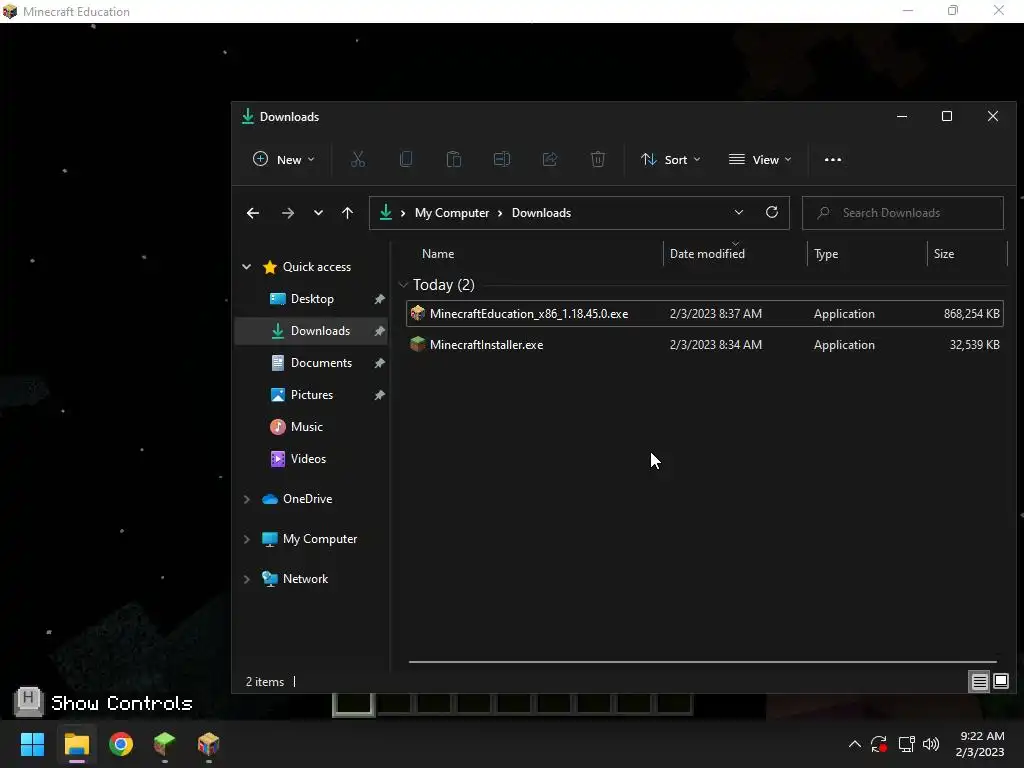1024x768 pixels.
Task: Open Google Chrome from taskbar
Action: point(121,744)
